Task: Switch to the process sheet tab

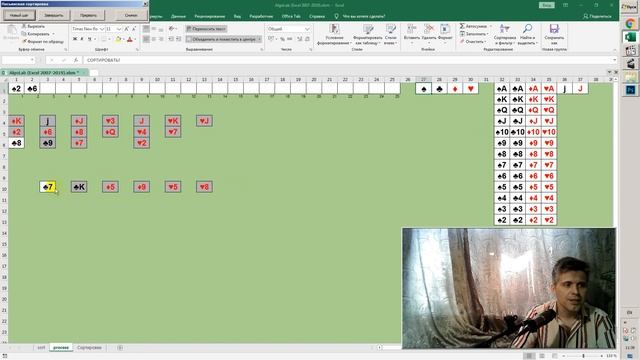Action: point(61,348)
